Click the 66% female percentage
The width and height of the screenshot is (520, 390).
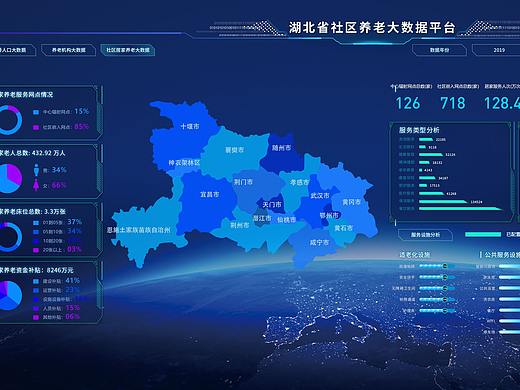[59, 185]
